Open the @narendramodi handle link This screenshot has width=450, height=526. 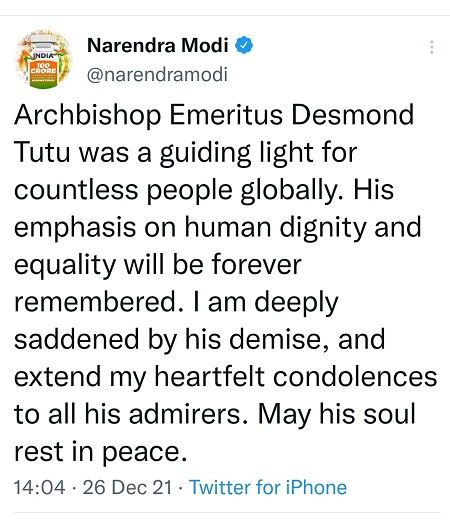pyautogui.click(x=157, y=74)
